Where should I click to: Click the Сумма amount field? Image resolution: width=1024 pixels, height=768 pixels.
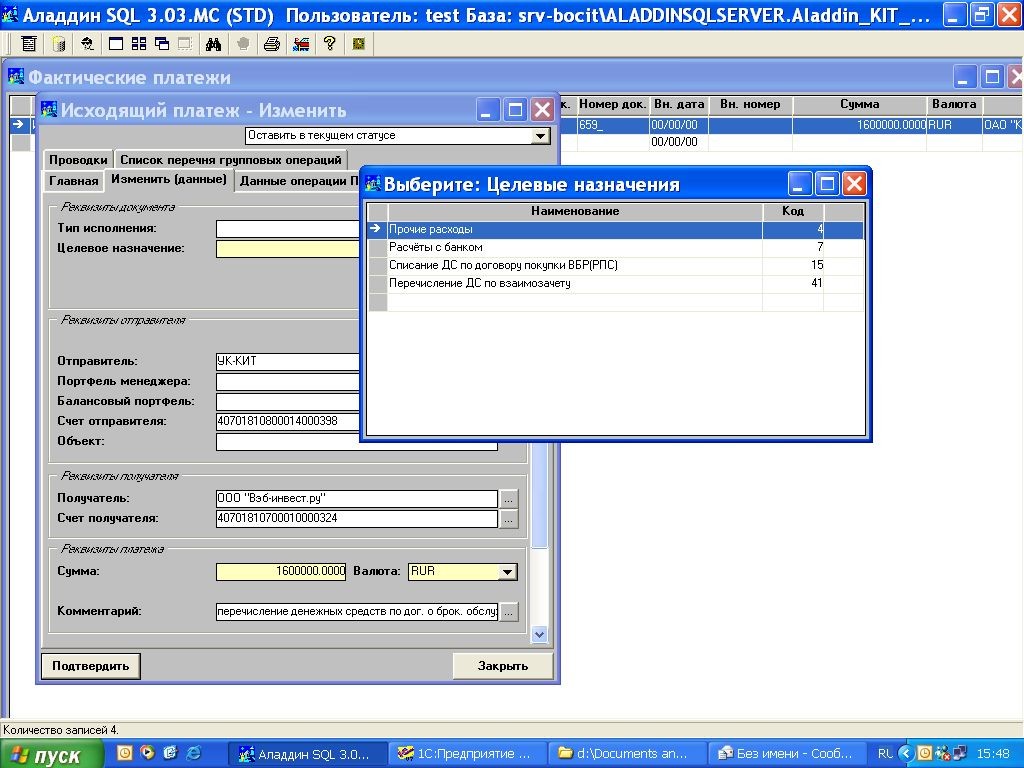click(281, 571)
